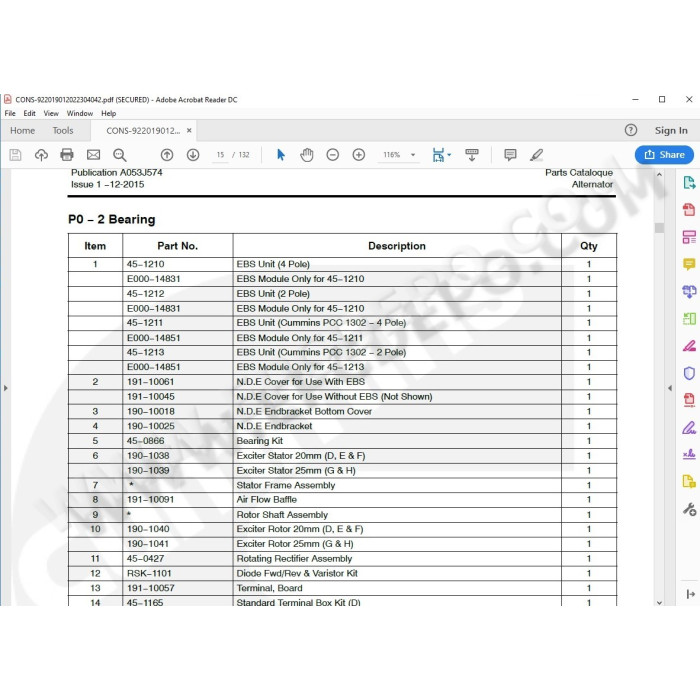The width and height of the screenshot is (700, 700).
Task: Open the Help question mark icon
Action: coord(630,130)
